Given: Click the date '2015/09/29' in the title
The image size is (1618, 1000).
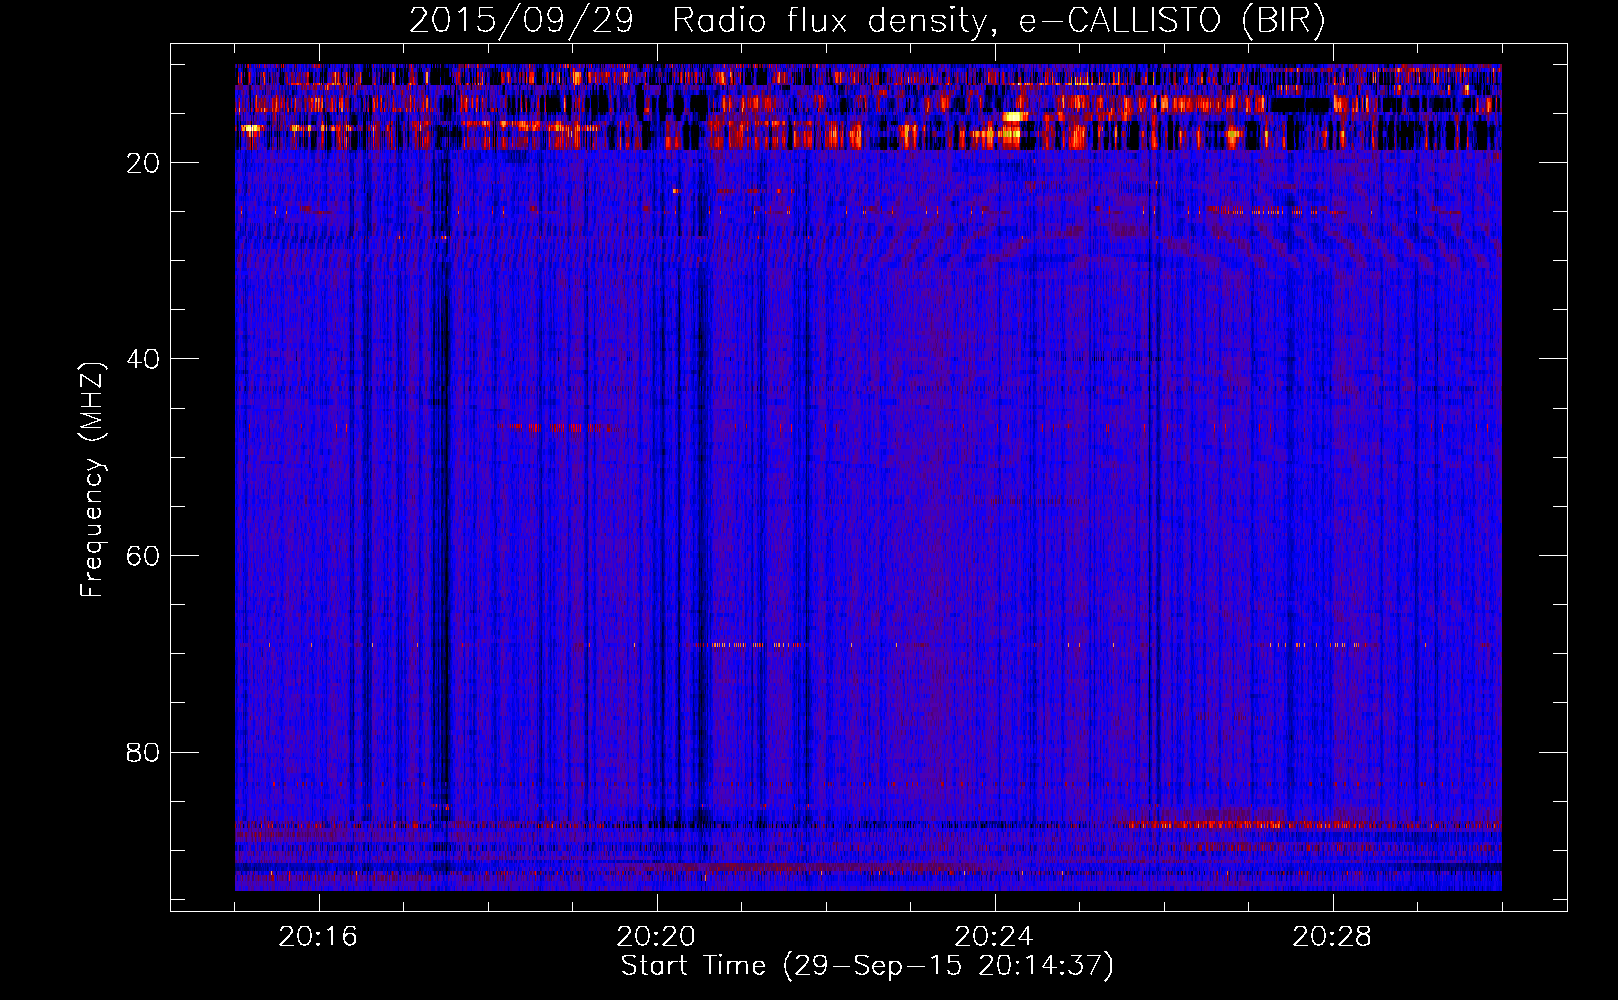Looking at the screenshot, I should click(x=521, y=21).
